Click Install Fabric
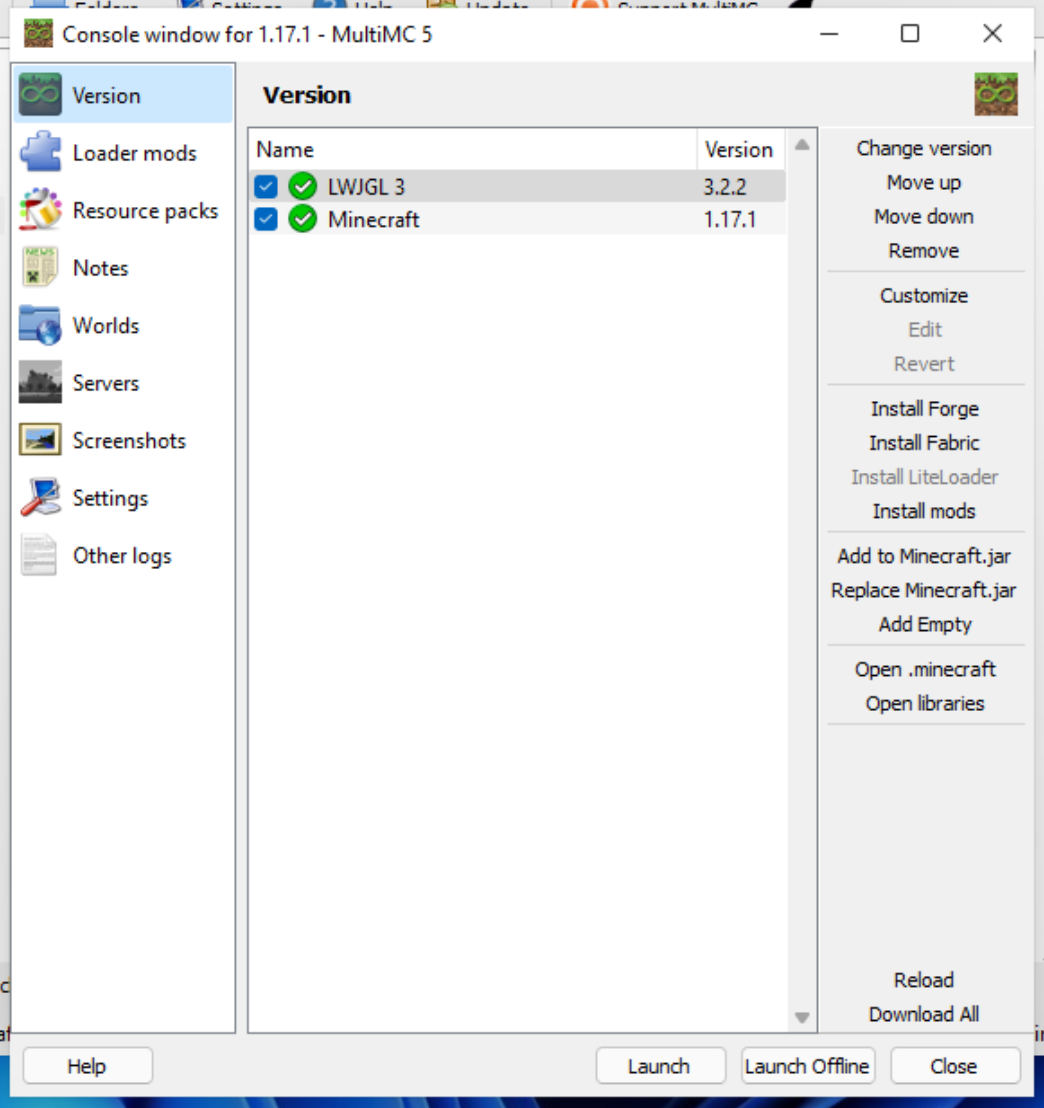1044x1108 pixels. click(924, 443)
